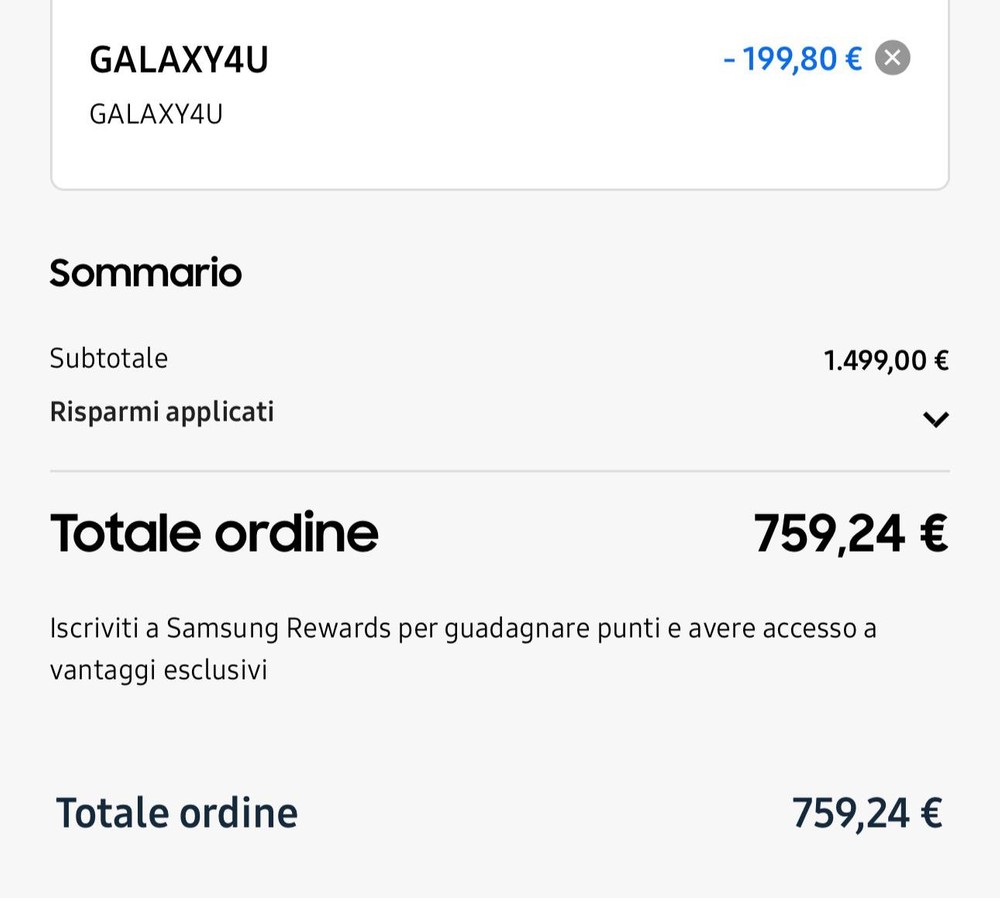This screenshot has width=1000, height=898.
Task: Click the vantaggi esclusivi text line
Action: [x=159, y=670]
